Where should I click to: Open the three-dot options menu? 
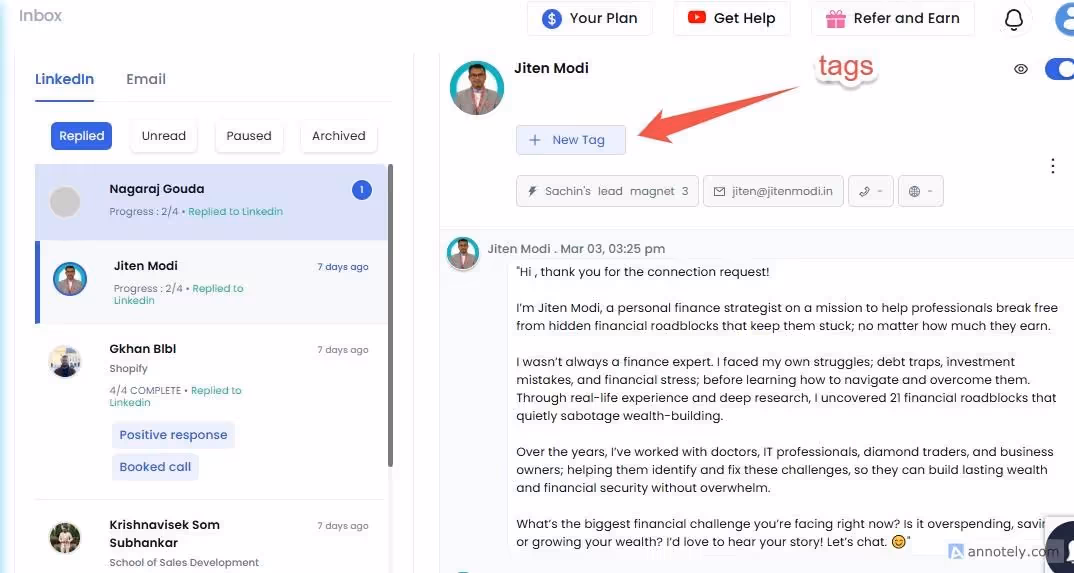tap(1053, 166)
